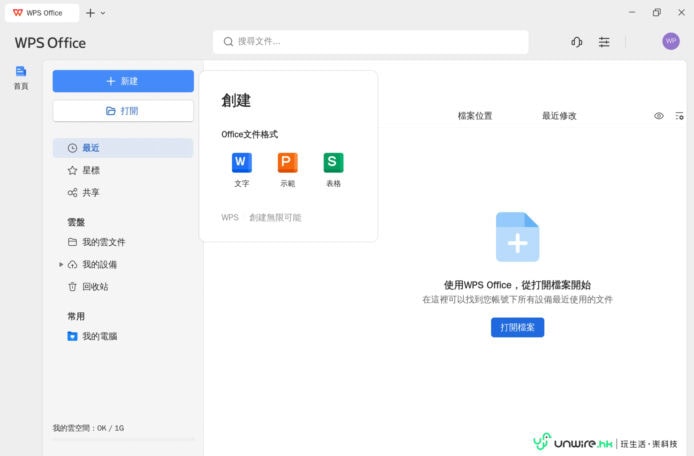Click the 打開 (Open) button
Screen dimensions: 694x456
click(123, 111)
